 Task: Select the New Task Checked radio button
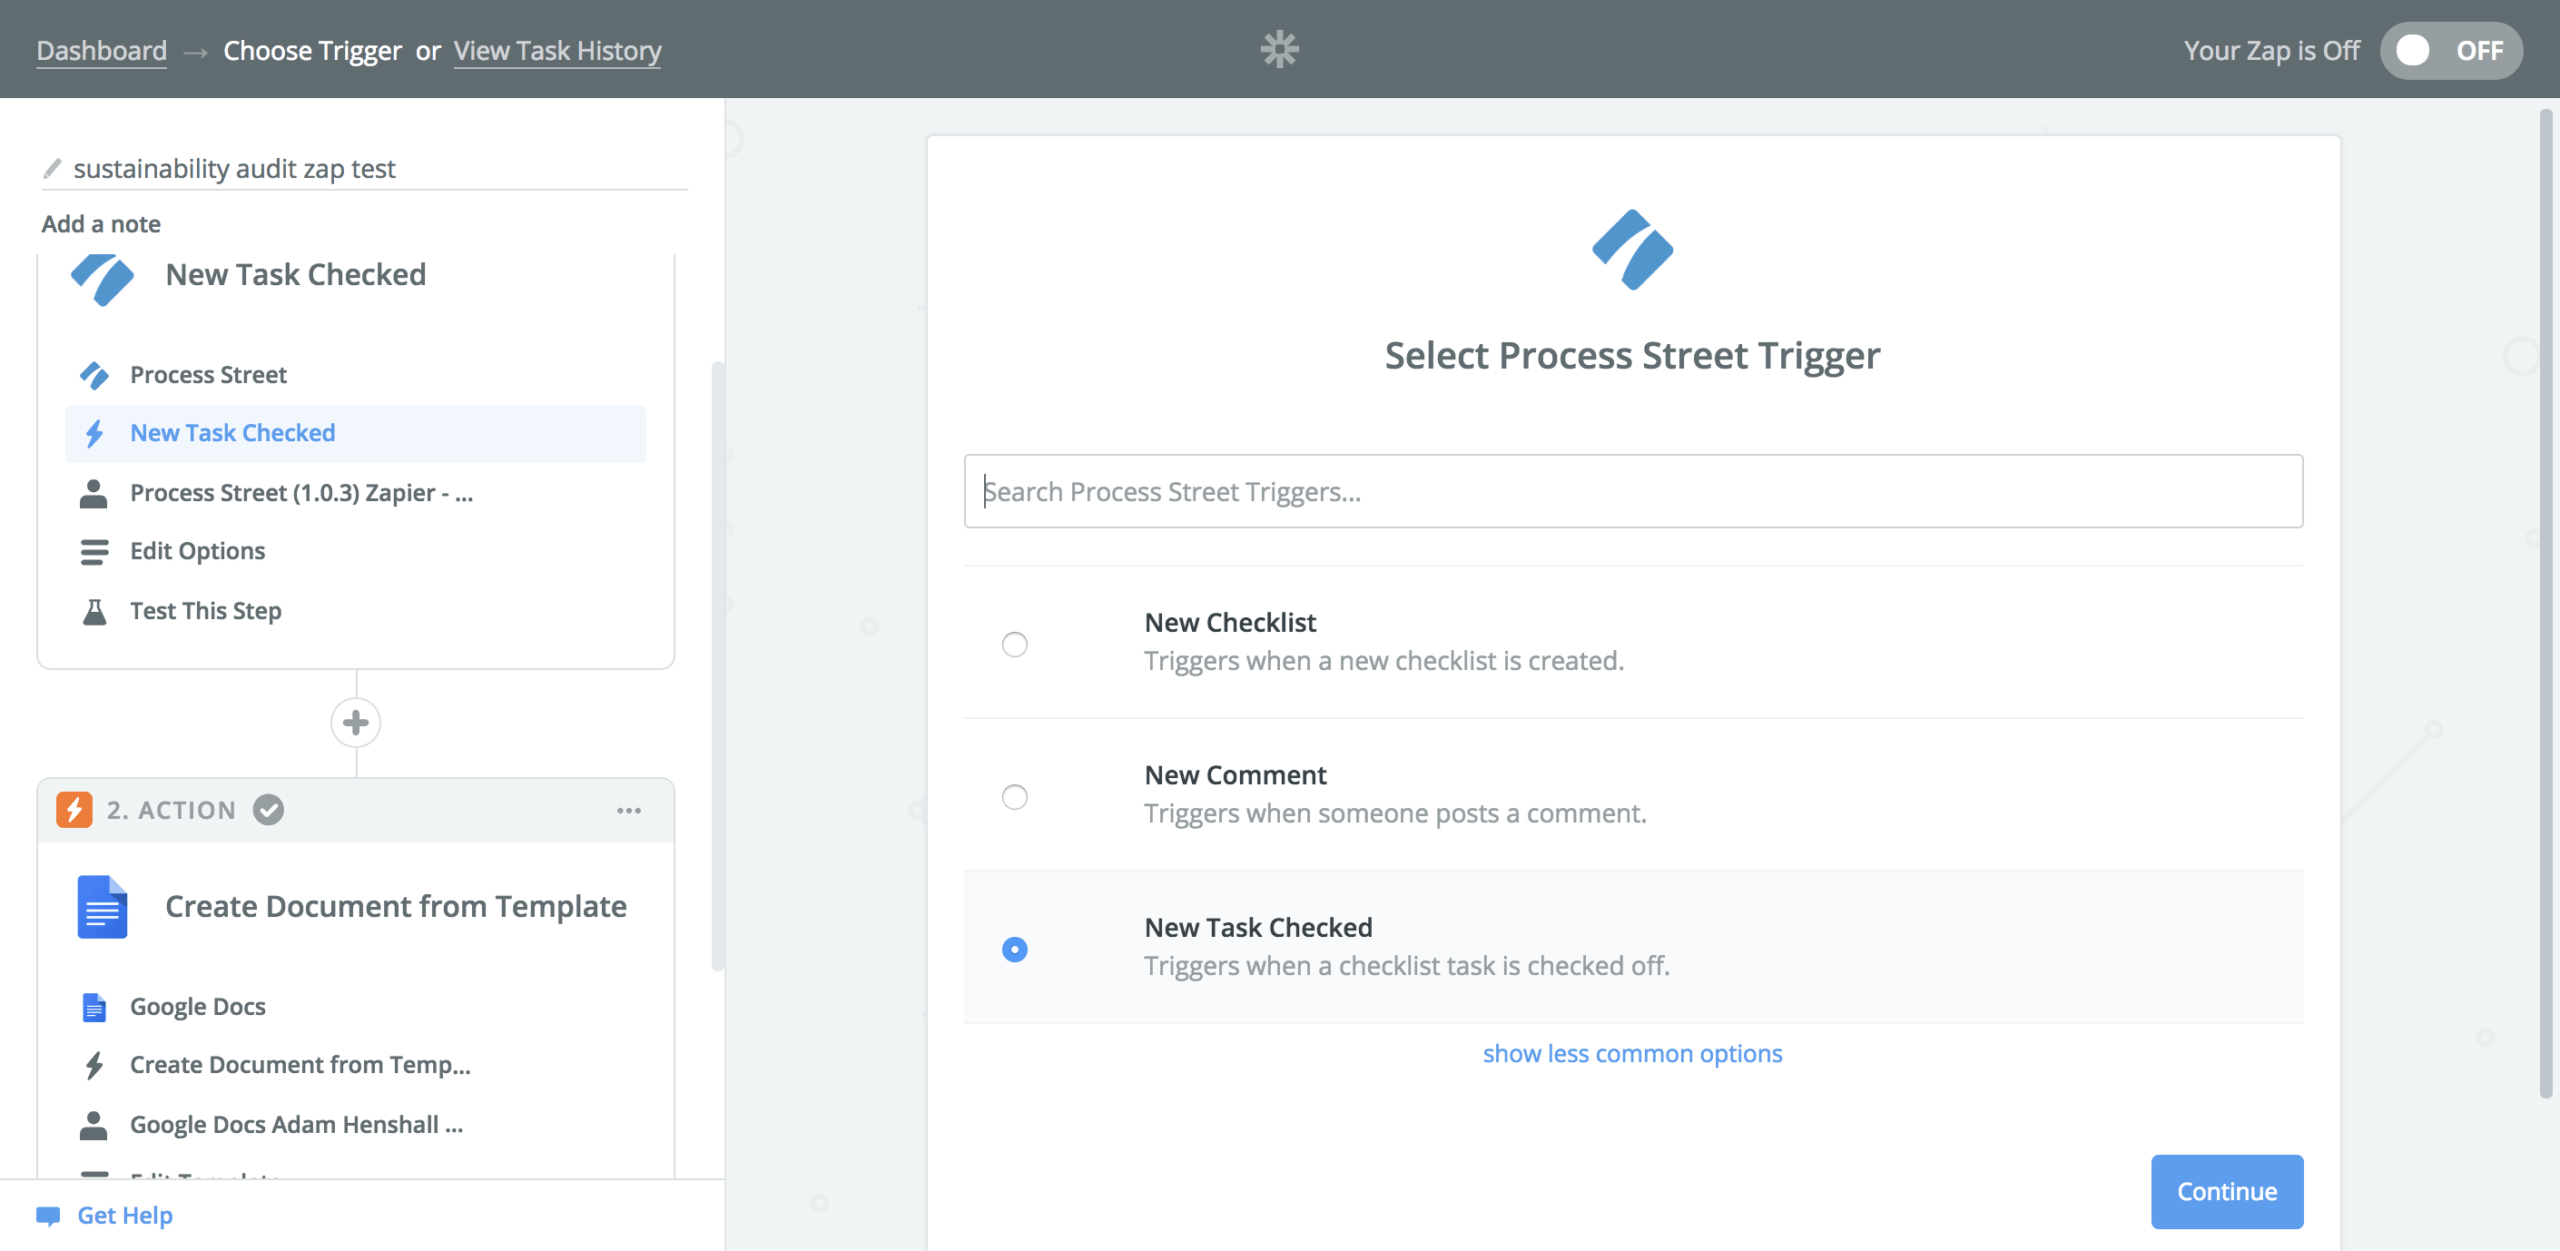tap(1016, 949)
